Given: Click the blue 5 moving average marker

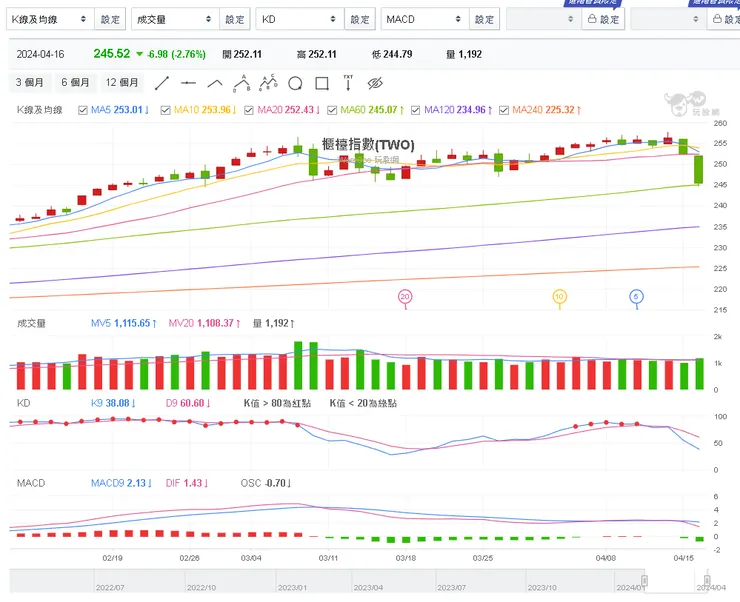Looking at the screenshot, I should point(636,297).
